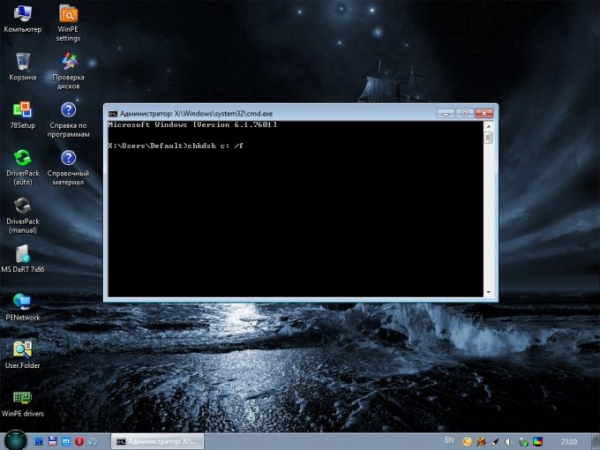
Task: Click the 23:10 clock in tray
Action: click(x=567, y=440)
